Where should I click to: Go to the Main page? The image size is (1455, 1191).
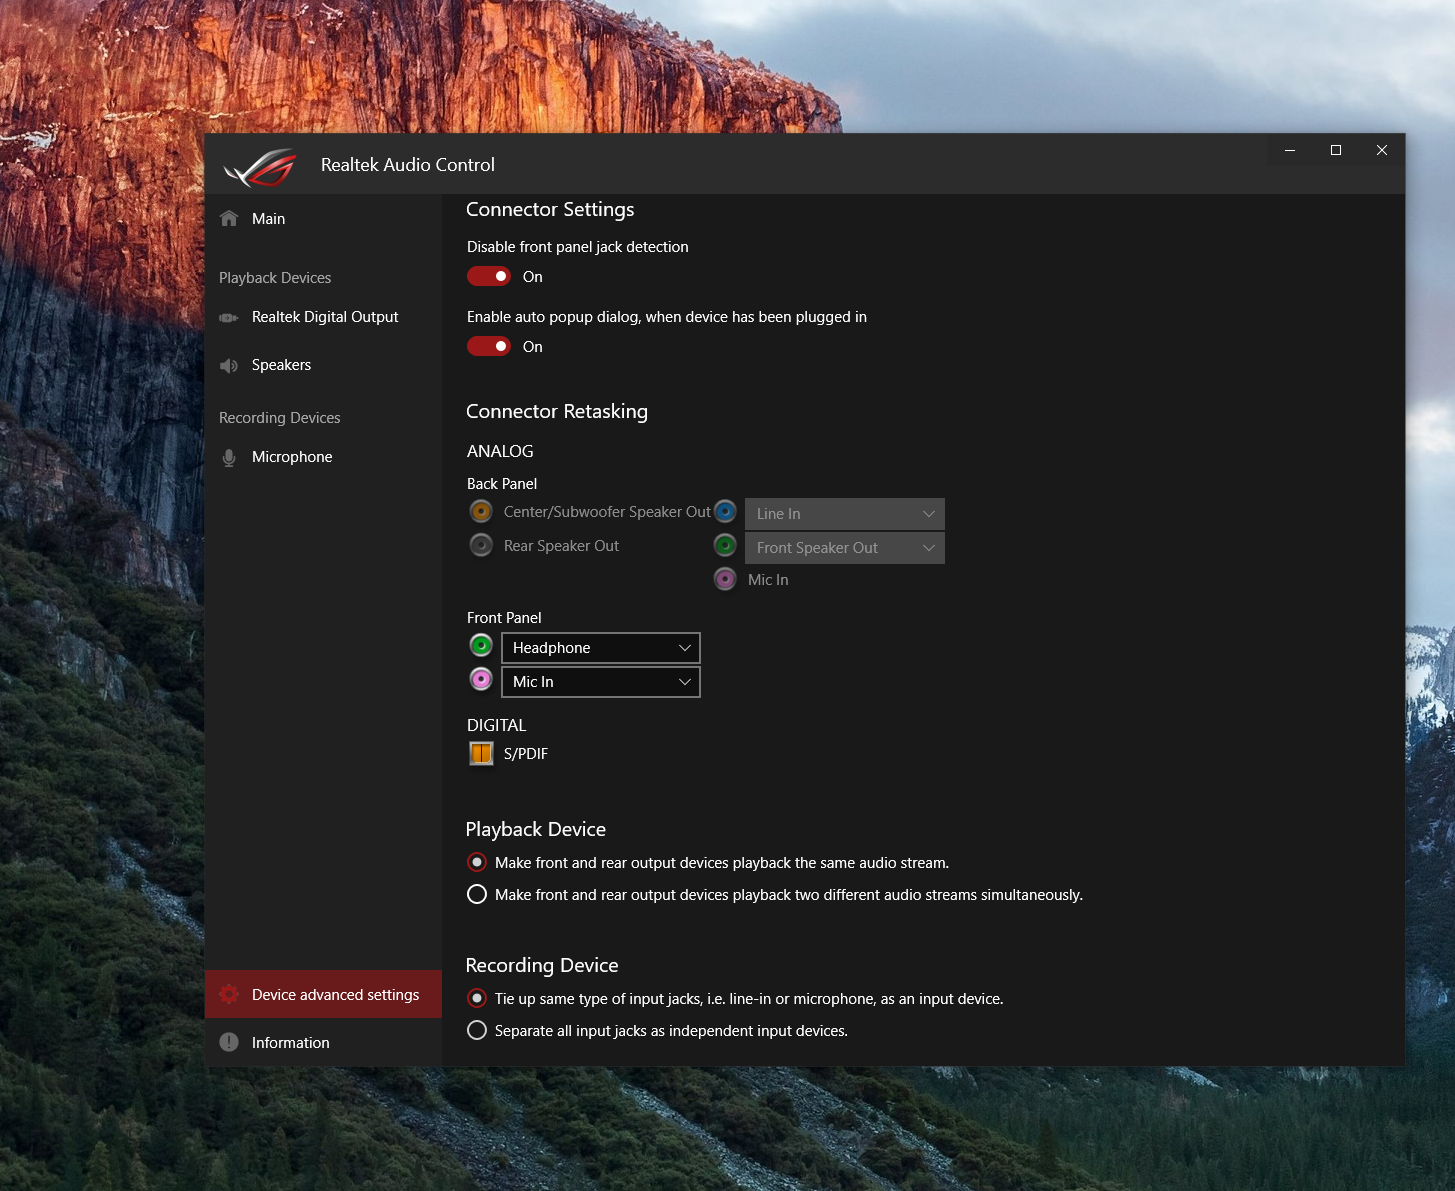[x=323, y=218]
